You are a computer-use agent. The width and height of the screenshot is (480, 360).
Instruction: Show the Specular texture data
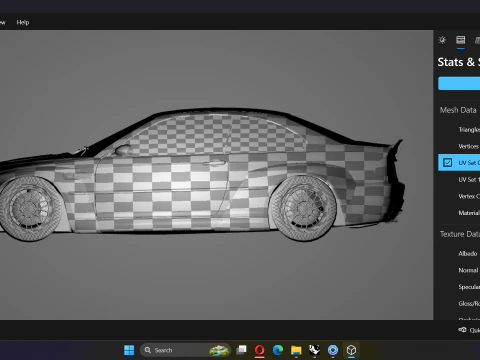459,287
